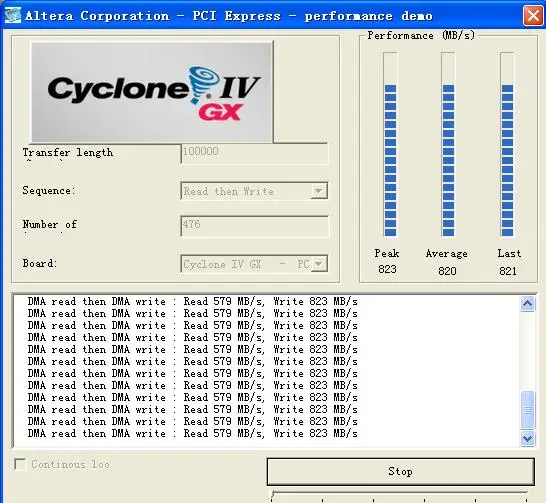The height and width of the screenshot is (503, 546).
Task: Click the first DMA read then write log line
Action: click(x=193, y=301)
